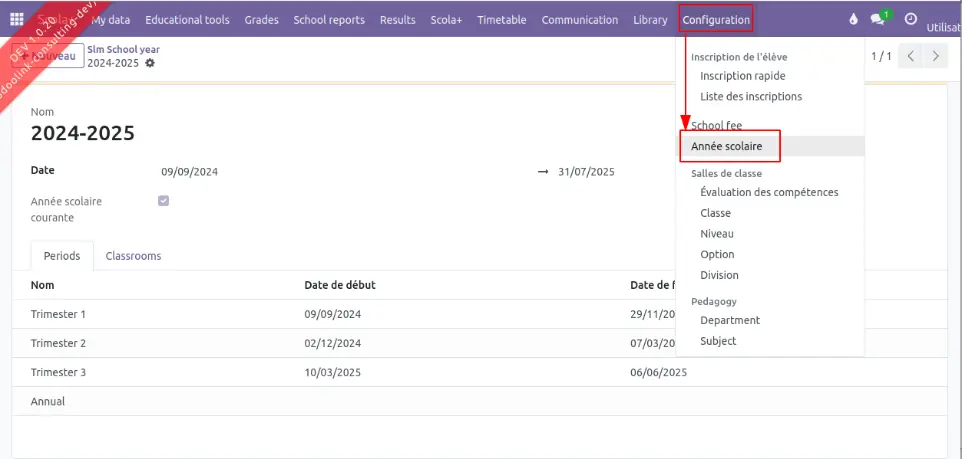Viewport: 962px width, 459px height.
Task: Open the apps grid menu icon
Action: point(18,20)
